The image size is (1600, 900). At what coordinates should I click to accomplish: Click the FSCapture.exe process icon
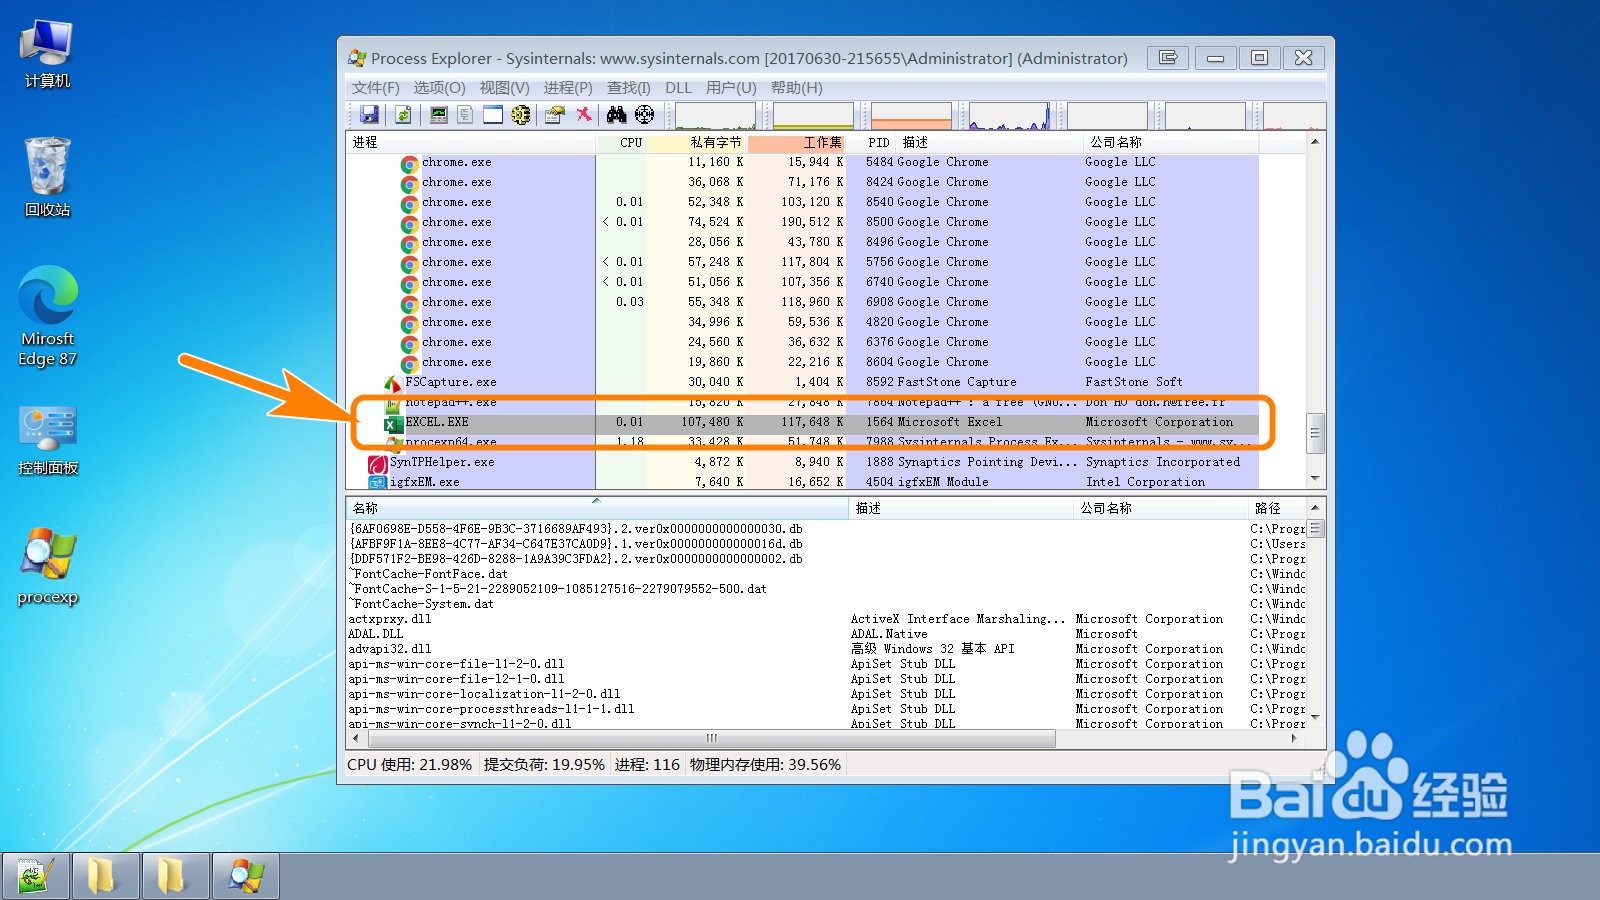coord(393,383)
